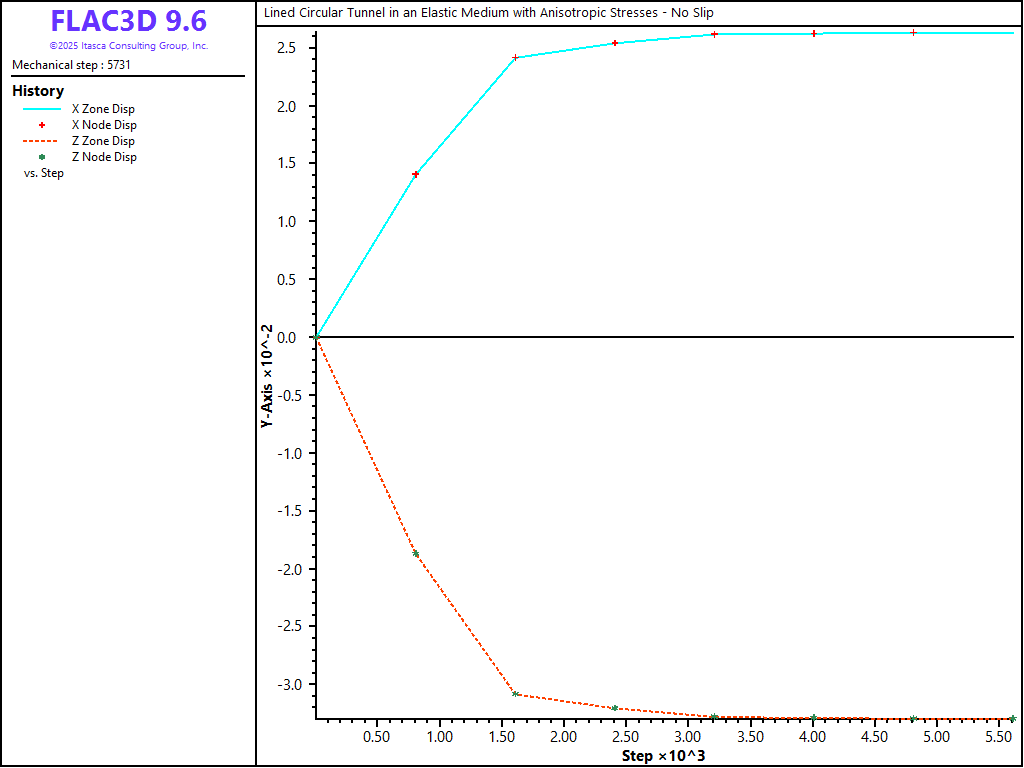1024x768 pixels.
Task: Click the 3.00 tick label on the x-axis
Action: (687, 737)
